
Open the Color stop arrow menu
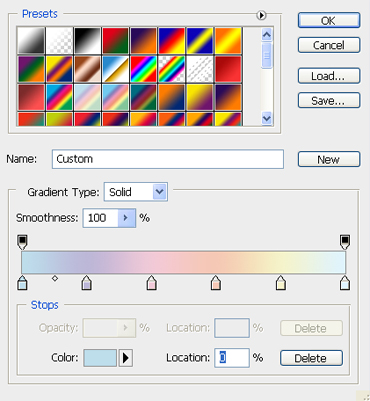(x=126, y=358)
